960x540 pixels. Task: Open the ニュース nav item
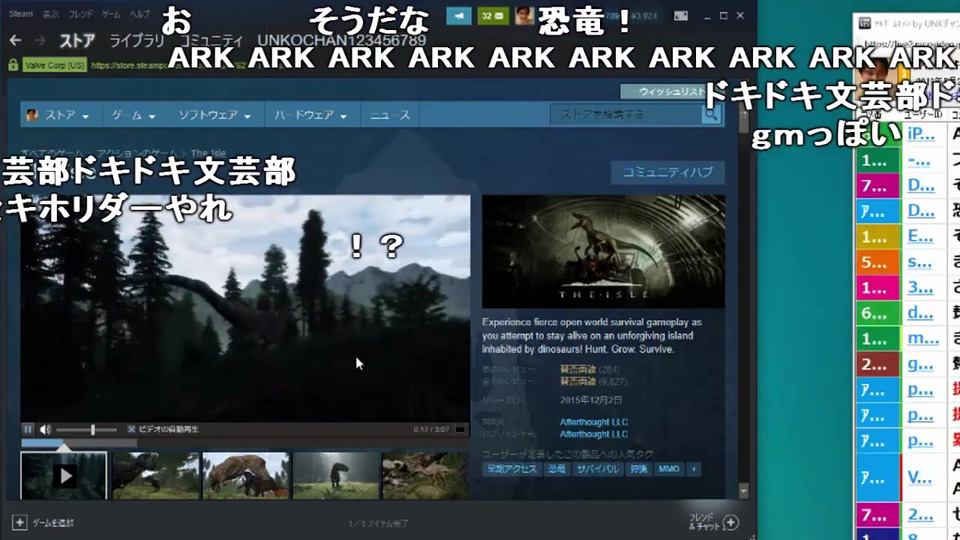(x=390, y=115)
